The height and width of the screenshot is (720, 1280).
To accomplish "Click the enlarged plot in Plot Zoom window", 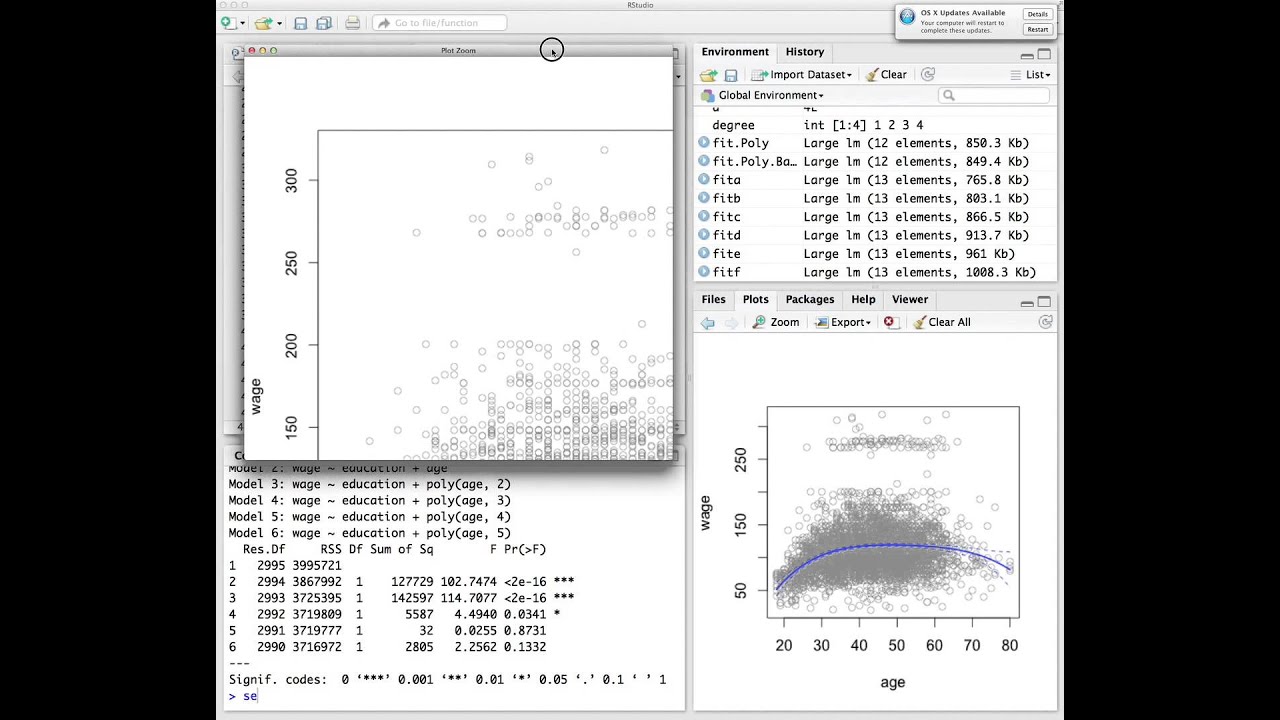I will pos(459,258).
